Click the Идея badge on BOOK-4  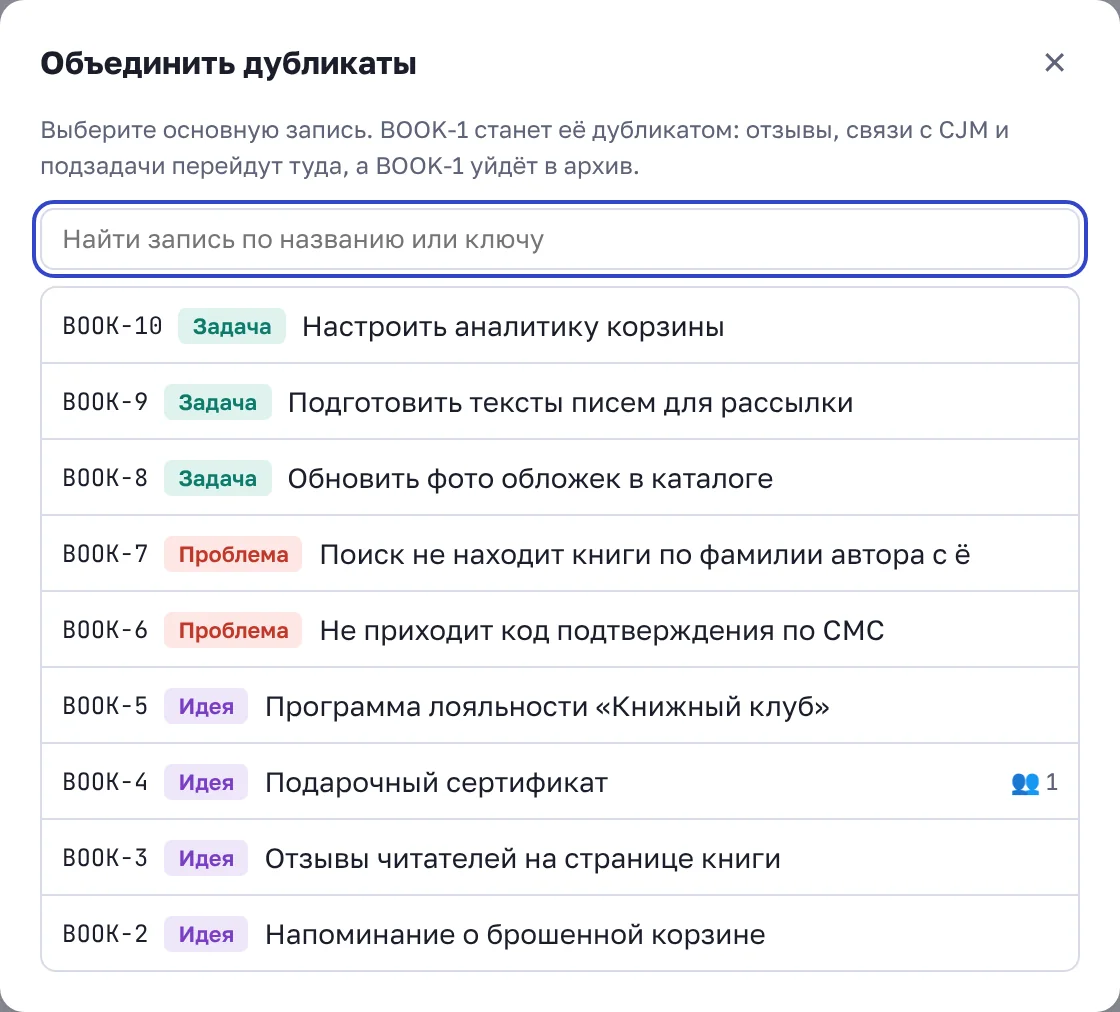206,782
